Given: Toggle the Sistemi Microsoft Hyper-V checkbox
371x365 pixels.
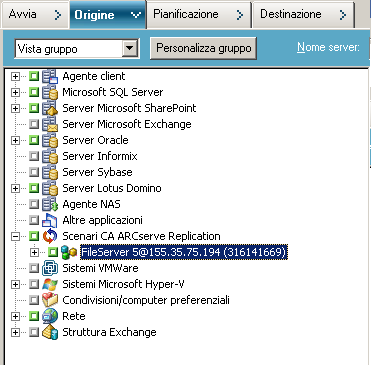Looking at the screenshot, I should pos(34,284).
